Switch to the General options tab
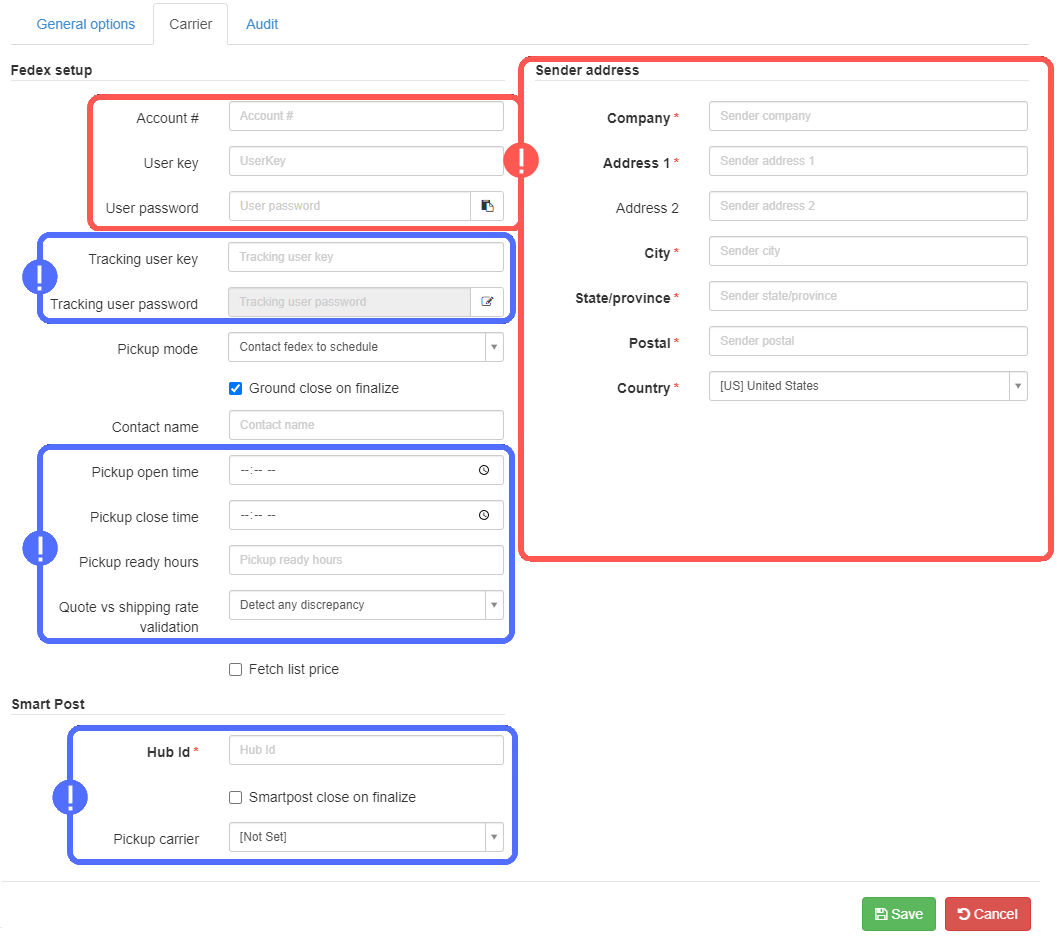1062x938 pixels. click(85, 24)
